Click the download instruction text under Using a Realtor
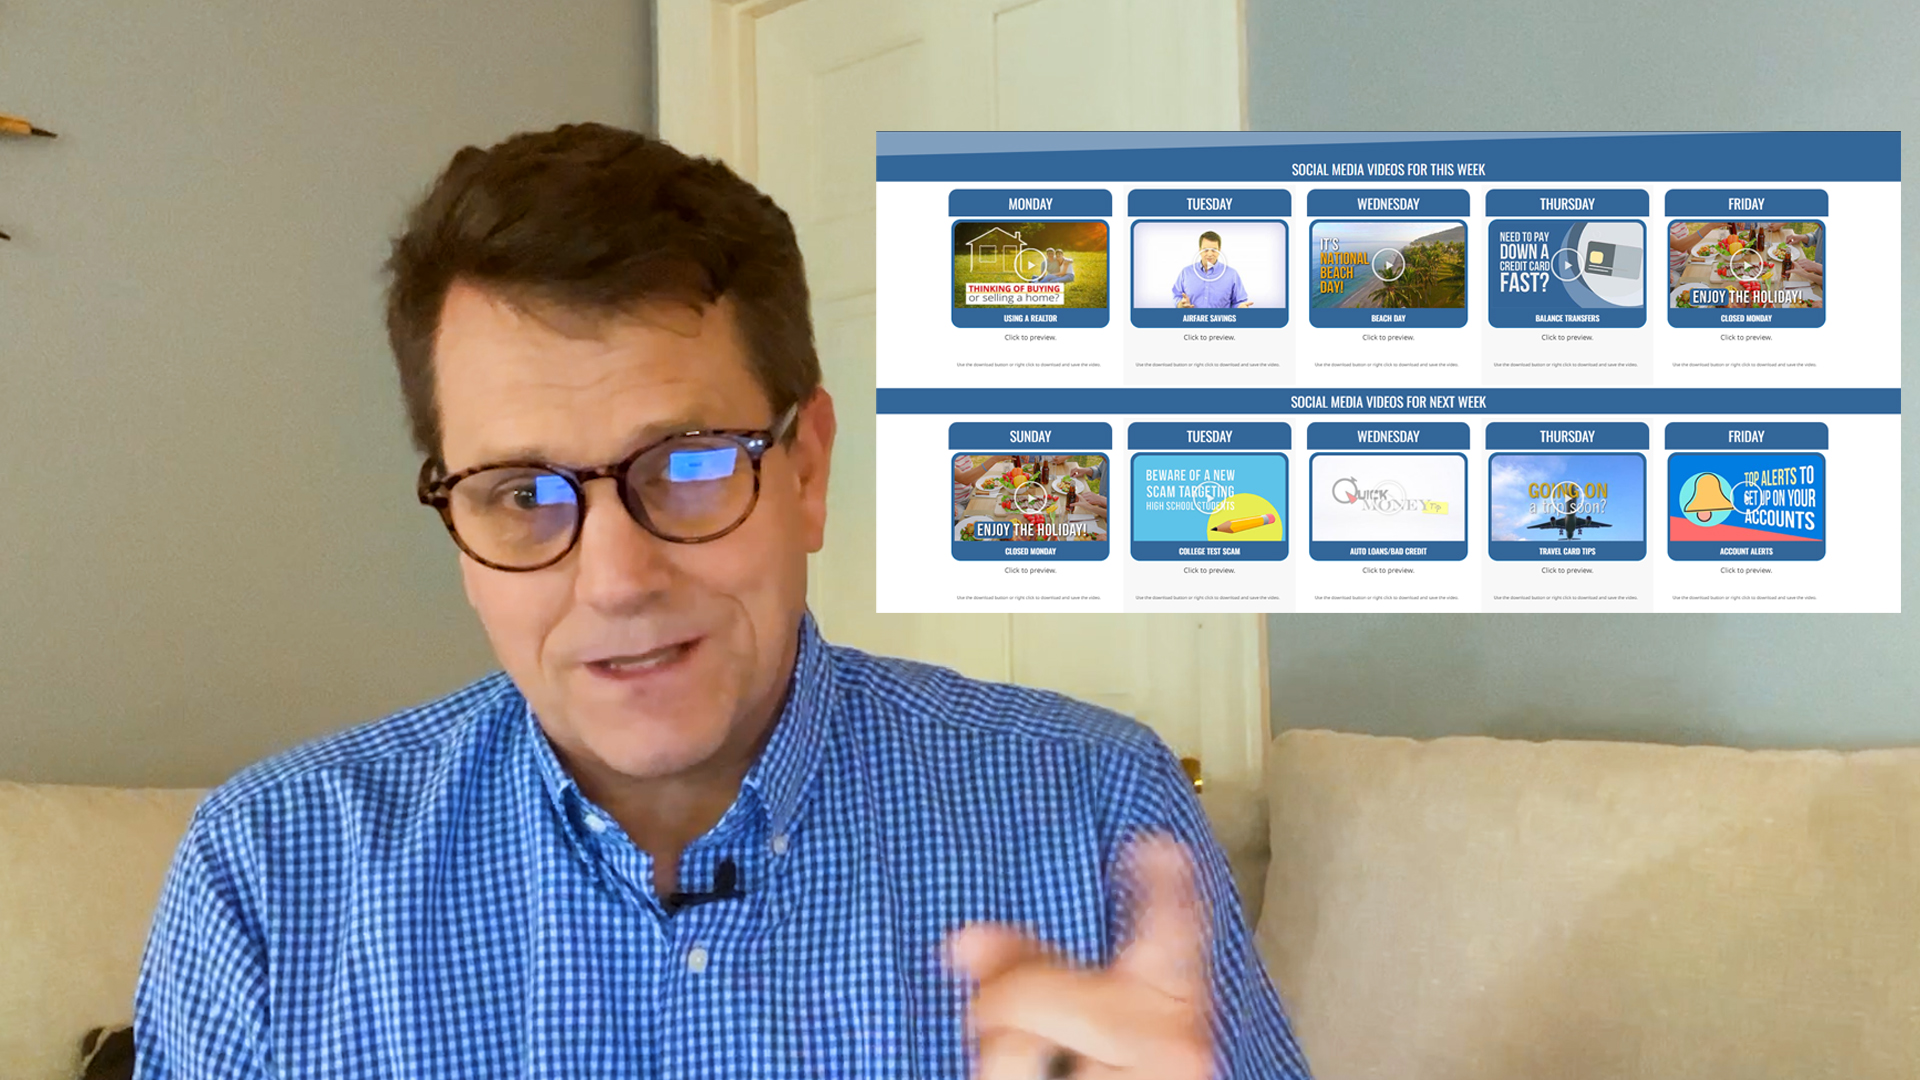Screen dimensions: 1920x1080 [1029, 364]
